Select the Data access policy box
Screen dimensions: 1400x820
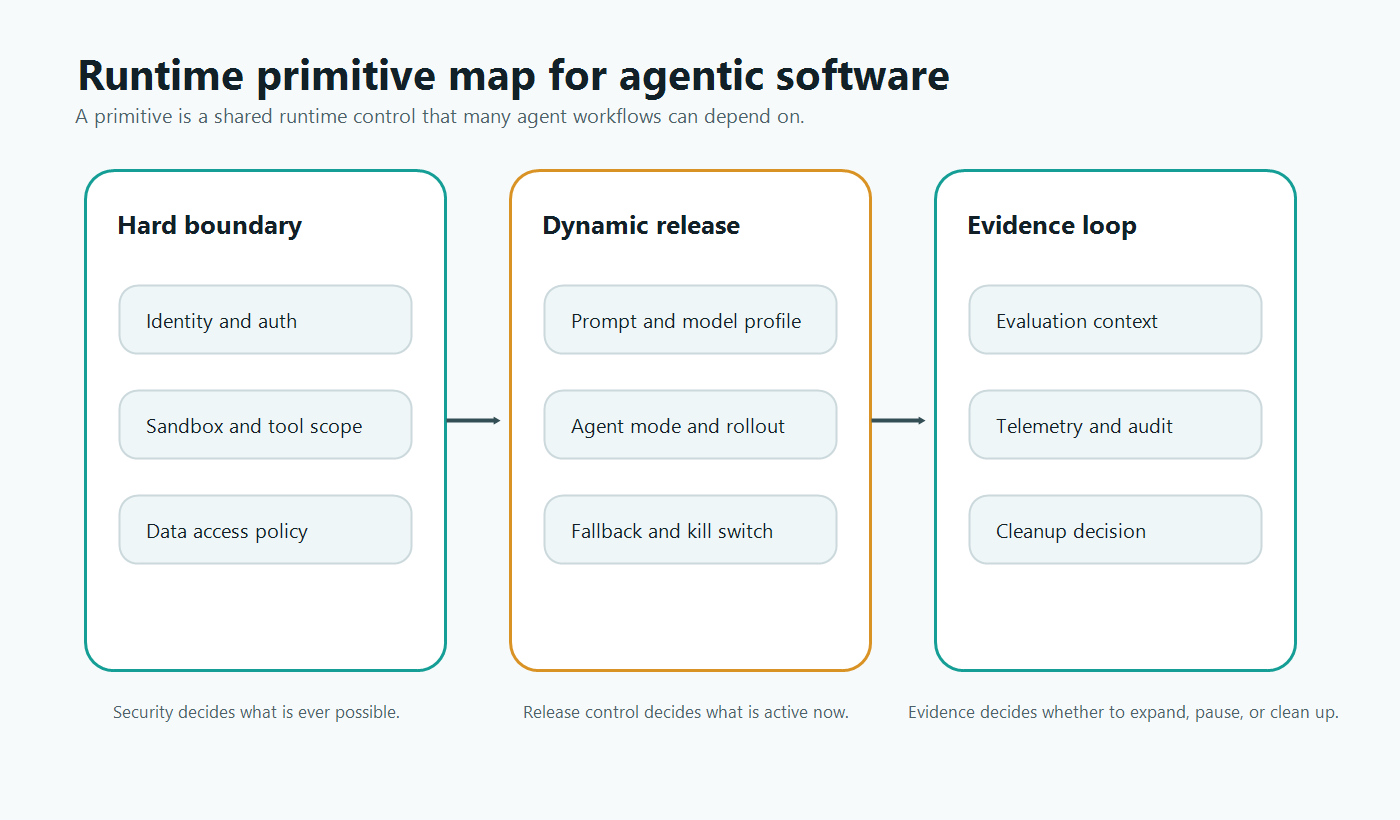point(265,530)
